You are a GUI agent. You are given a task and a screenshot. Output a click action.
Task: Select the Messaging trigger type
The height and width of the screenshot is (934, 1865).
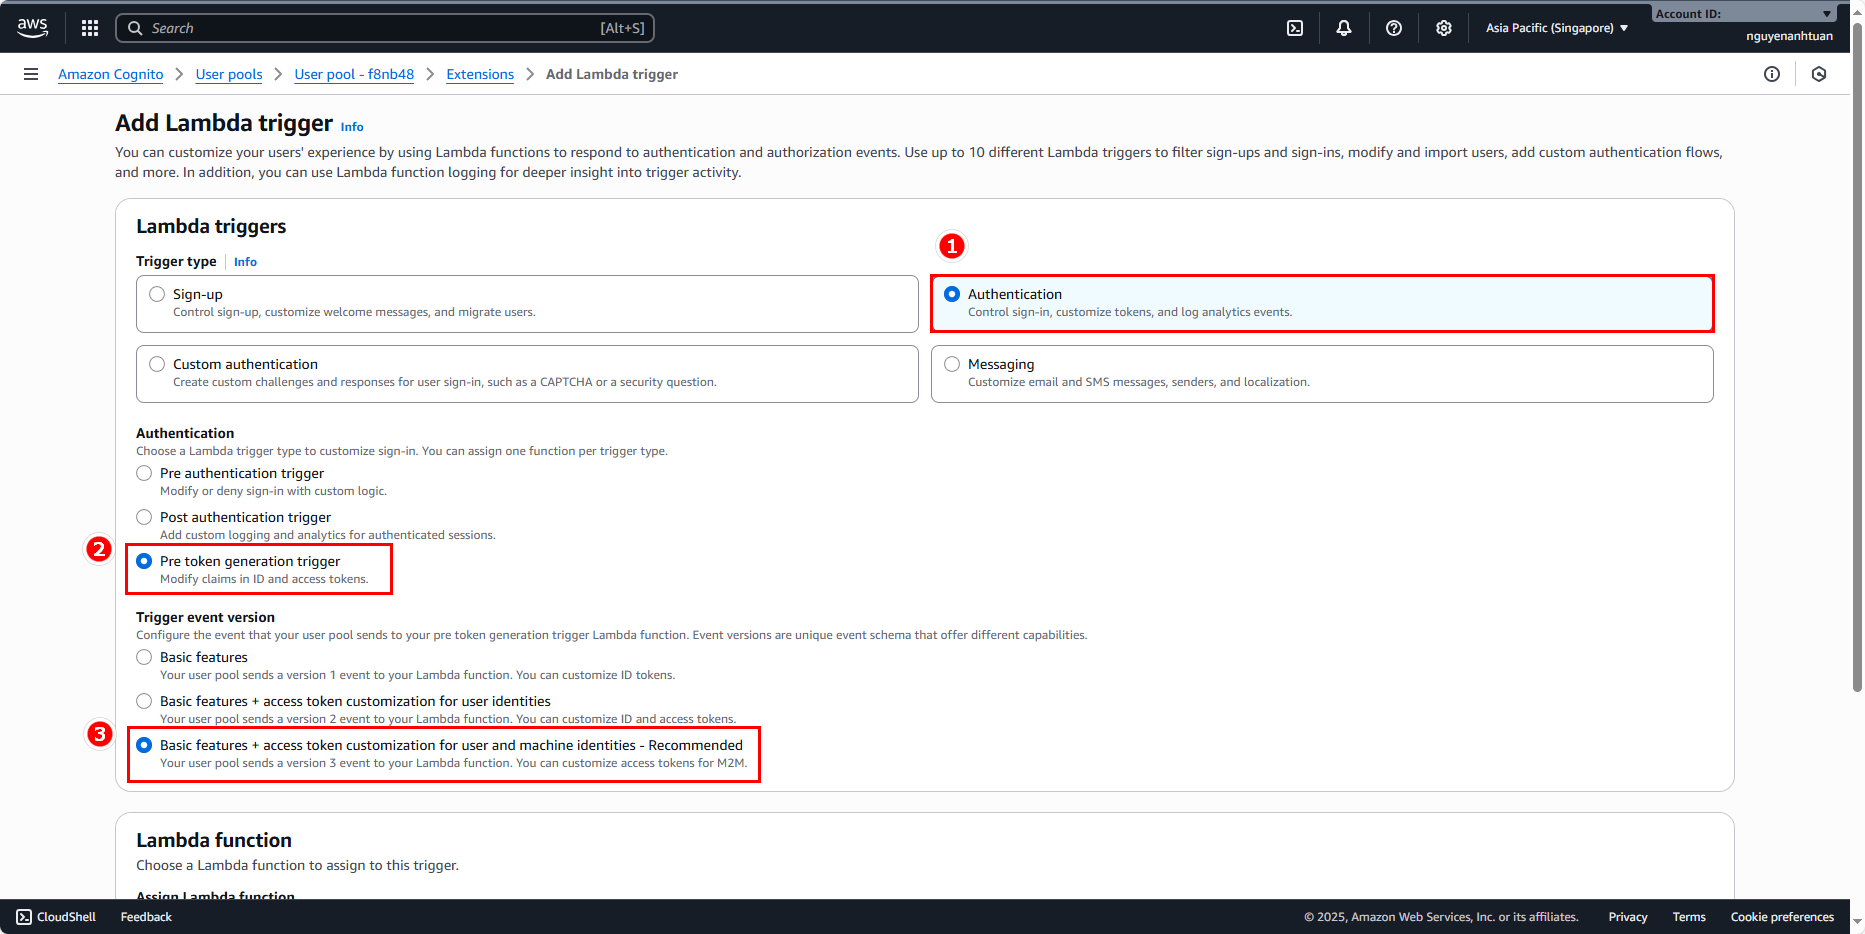point(952,364)
